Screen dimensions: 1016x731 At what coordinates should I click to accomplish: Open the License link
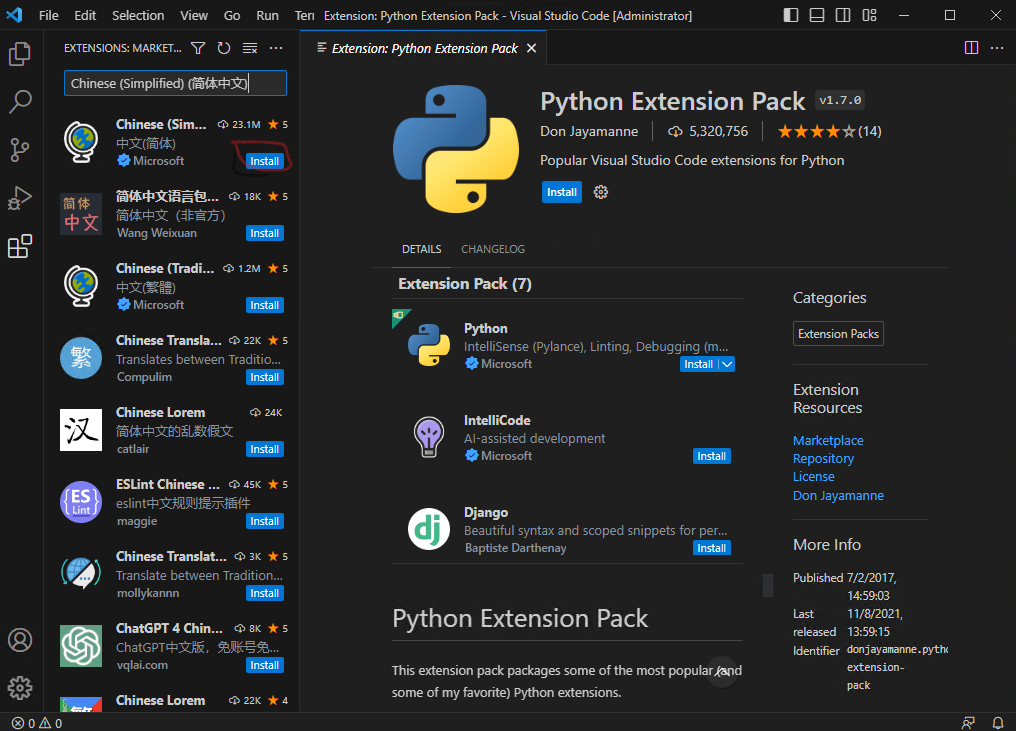tap(814, 477)
